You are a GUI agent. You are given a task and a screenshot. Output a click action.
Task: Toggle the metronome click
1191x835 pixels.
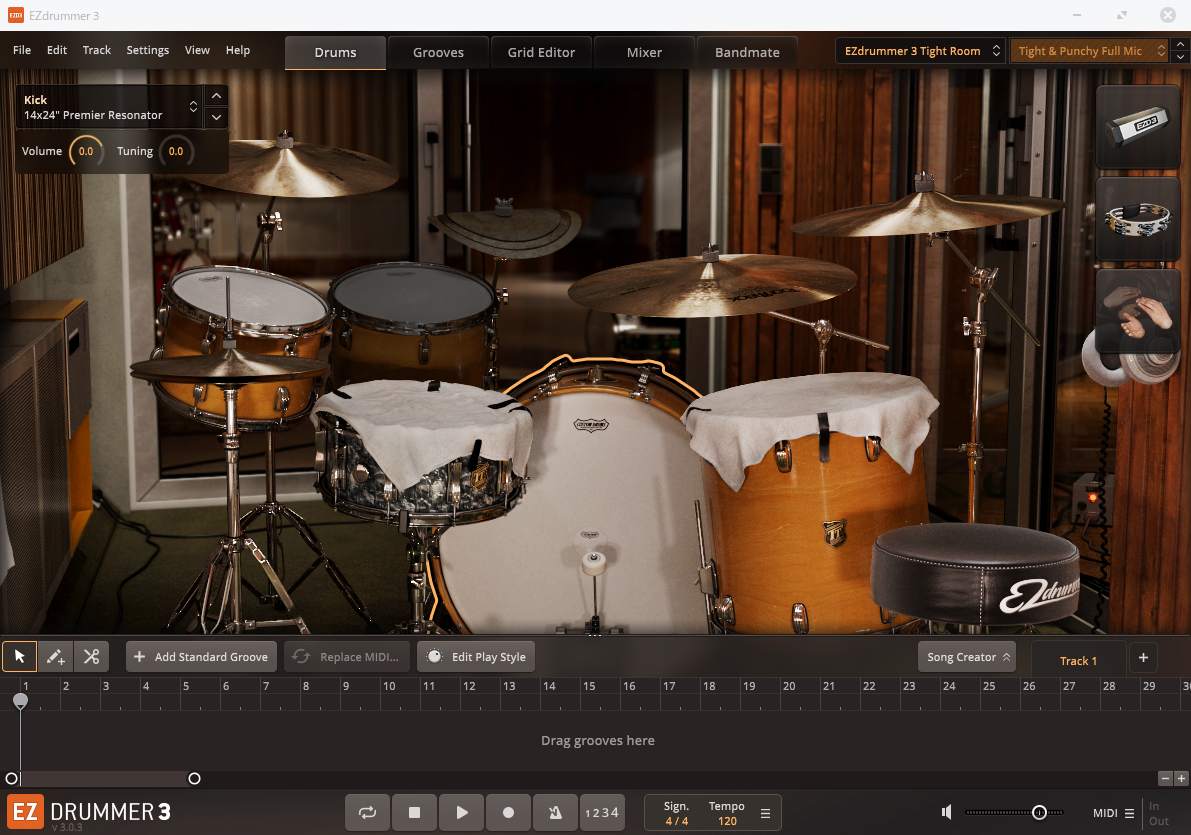click(x=554, y=813)
